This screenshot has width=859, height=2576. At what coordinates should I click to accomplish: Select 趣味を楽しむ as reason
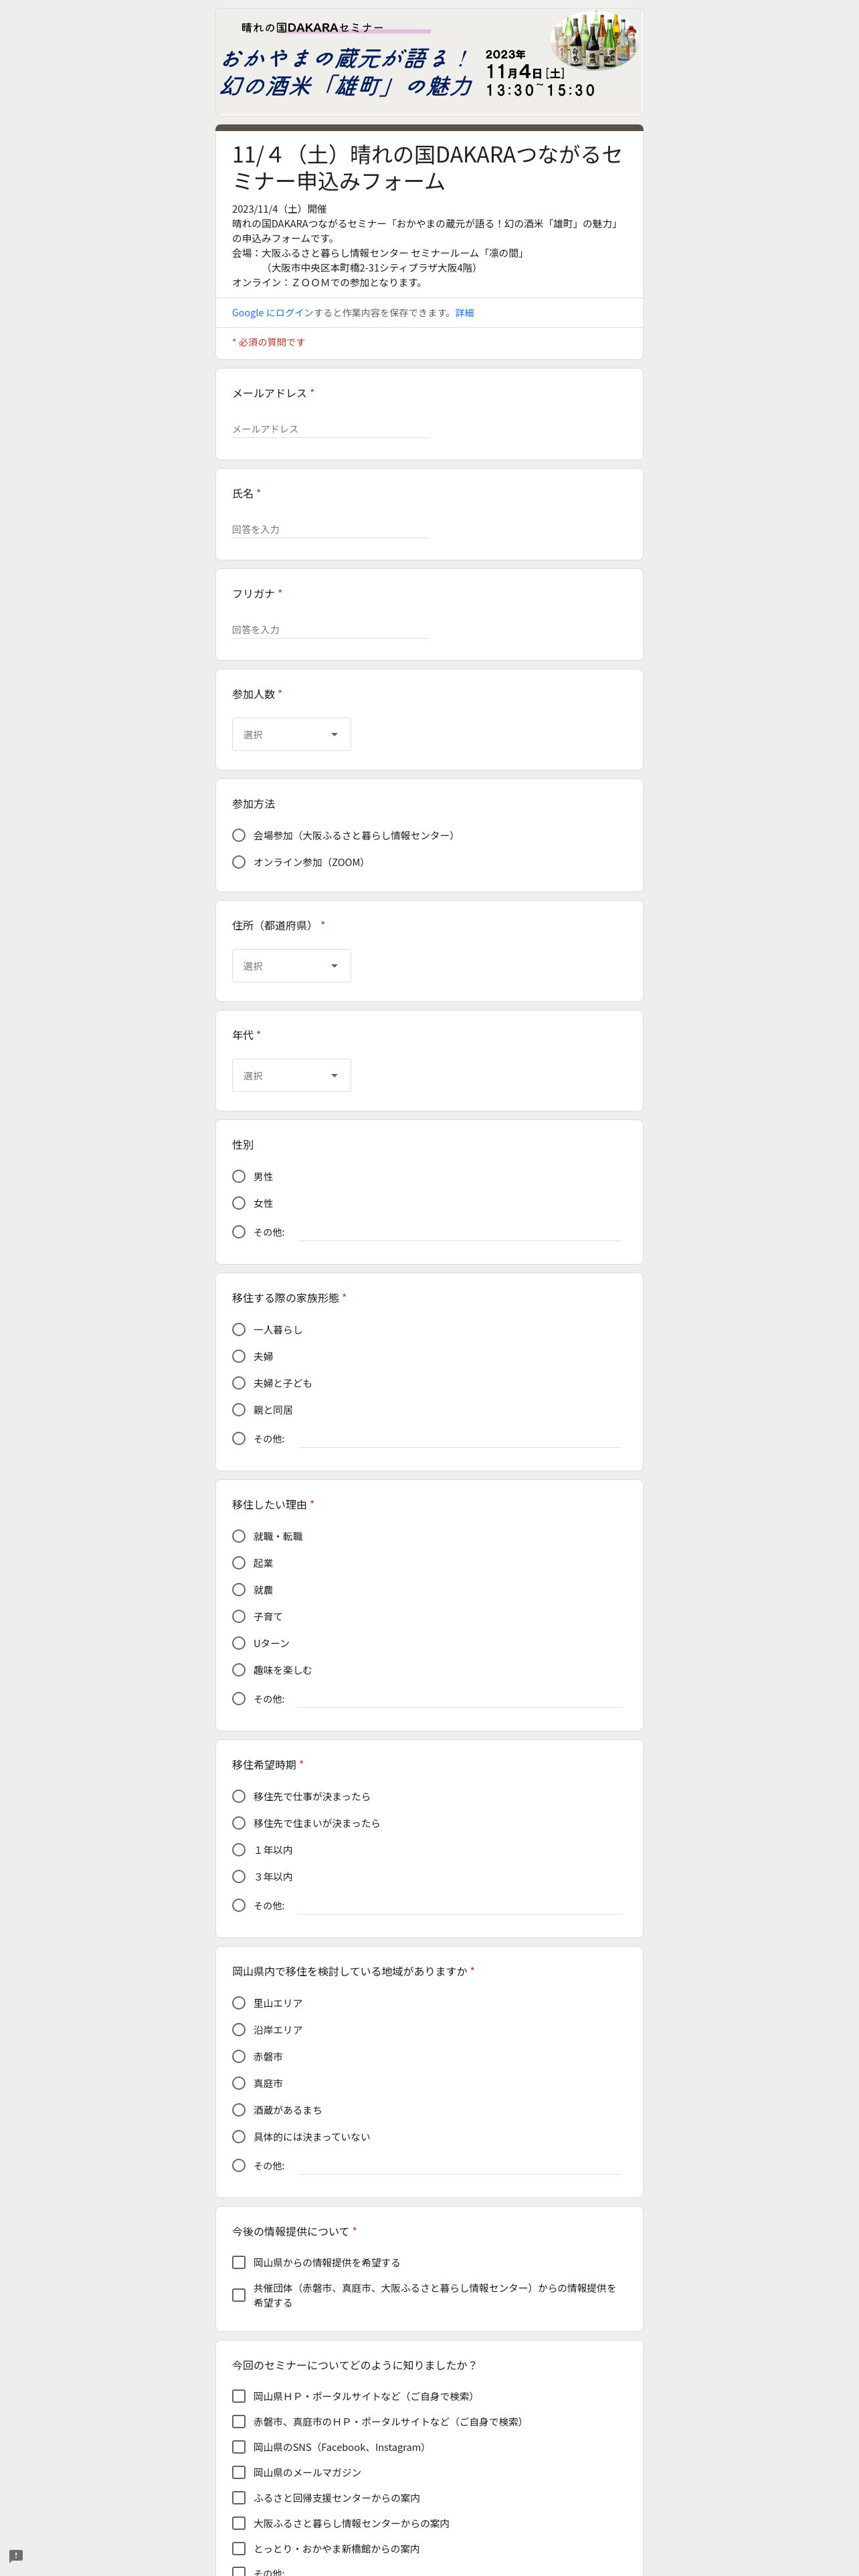click(239, 1670)
